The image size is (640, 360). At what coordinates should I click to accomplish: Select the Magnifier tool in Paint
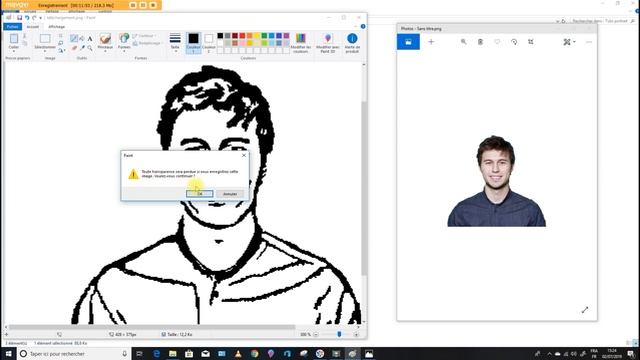90,48
